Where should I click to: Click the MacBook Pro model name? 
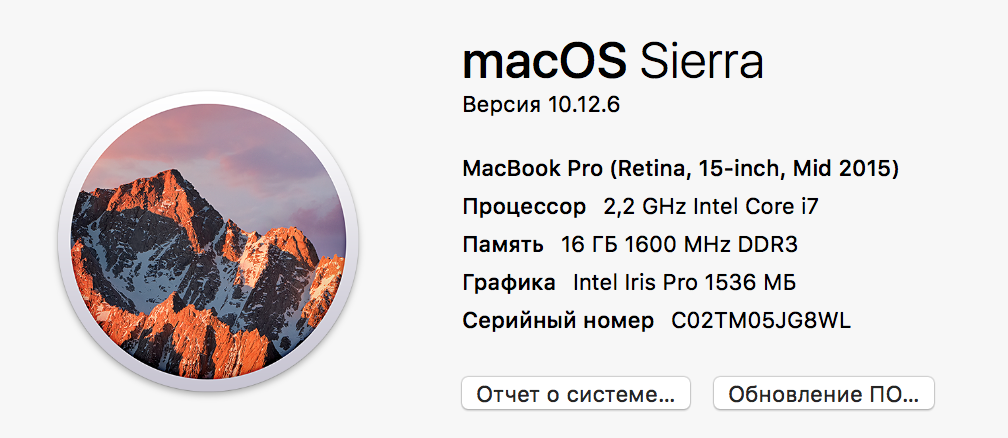tap(533, 167)
